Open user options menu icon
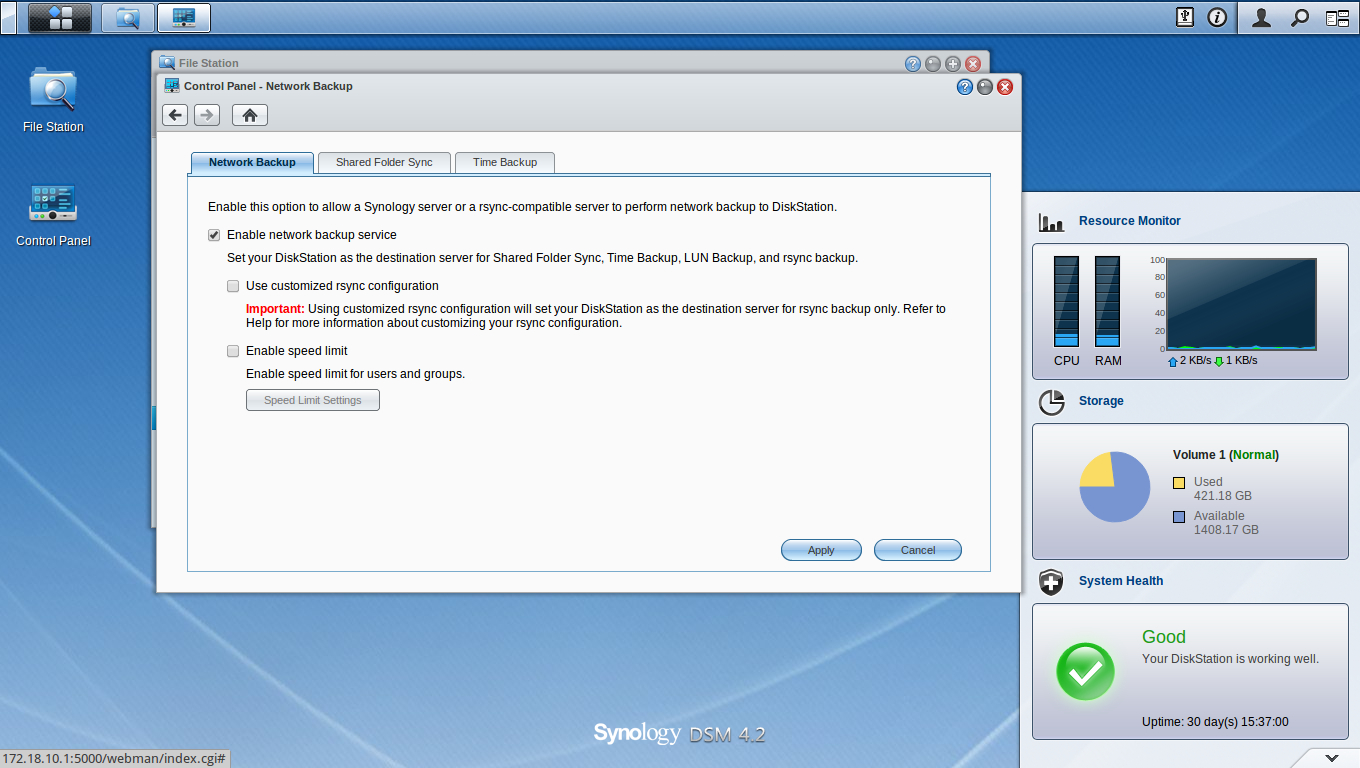 pyautogui.click(x=1262, y=17)
